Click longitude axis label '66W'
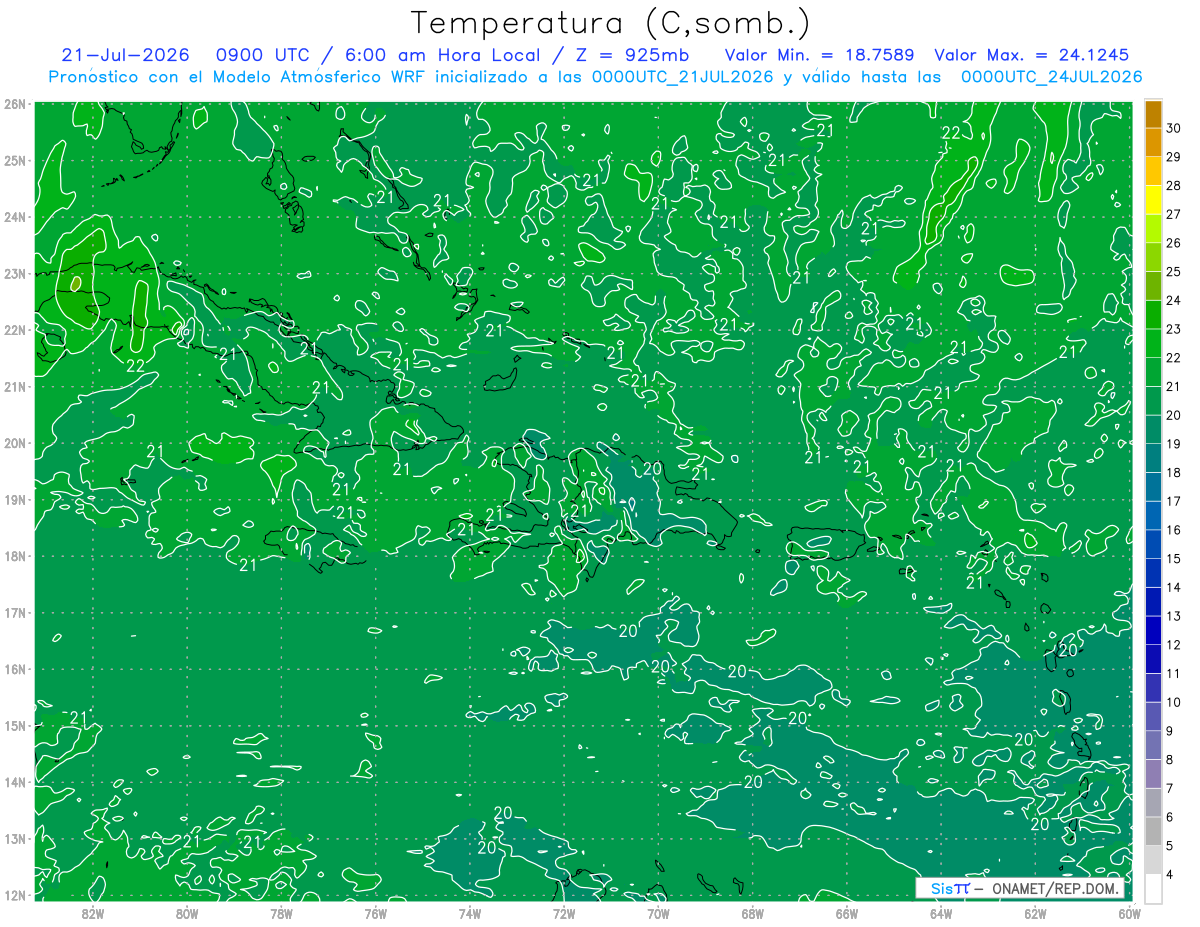This screenshot has width=1200, height=927. point(847,913)
